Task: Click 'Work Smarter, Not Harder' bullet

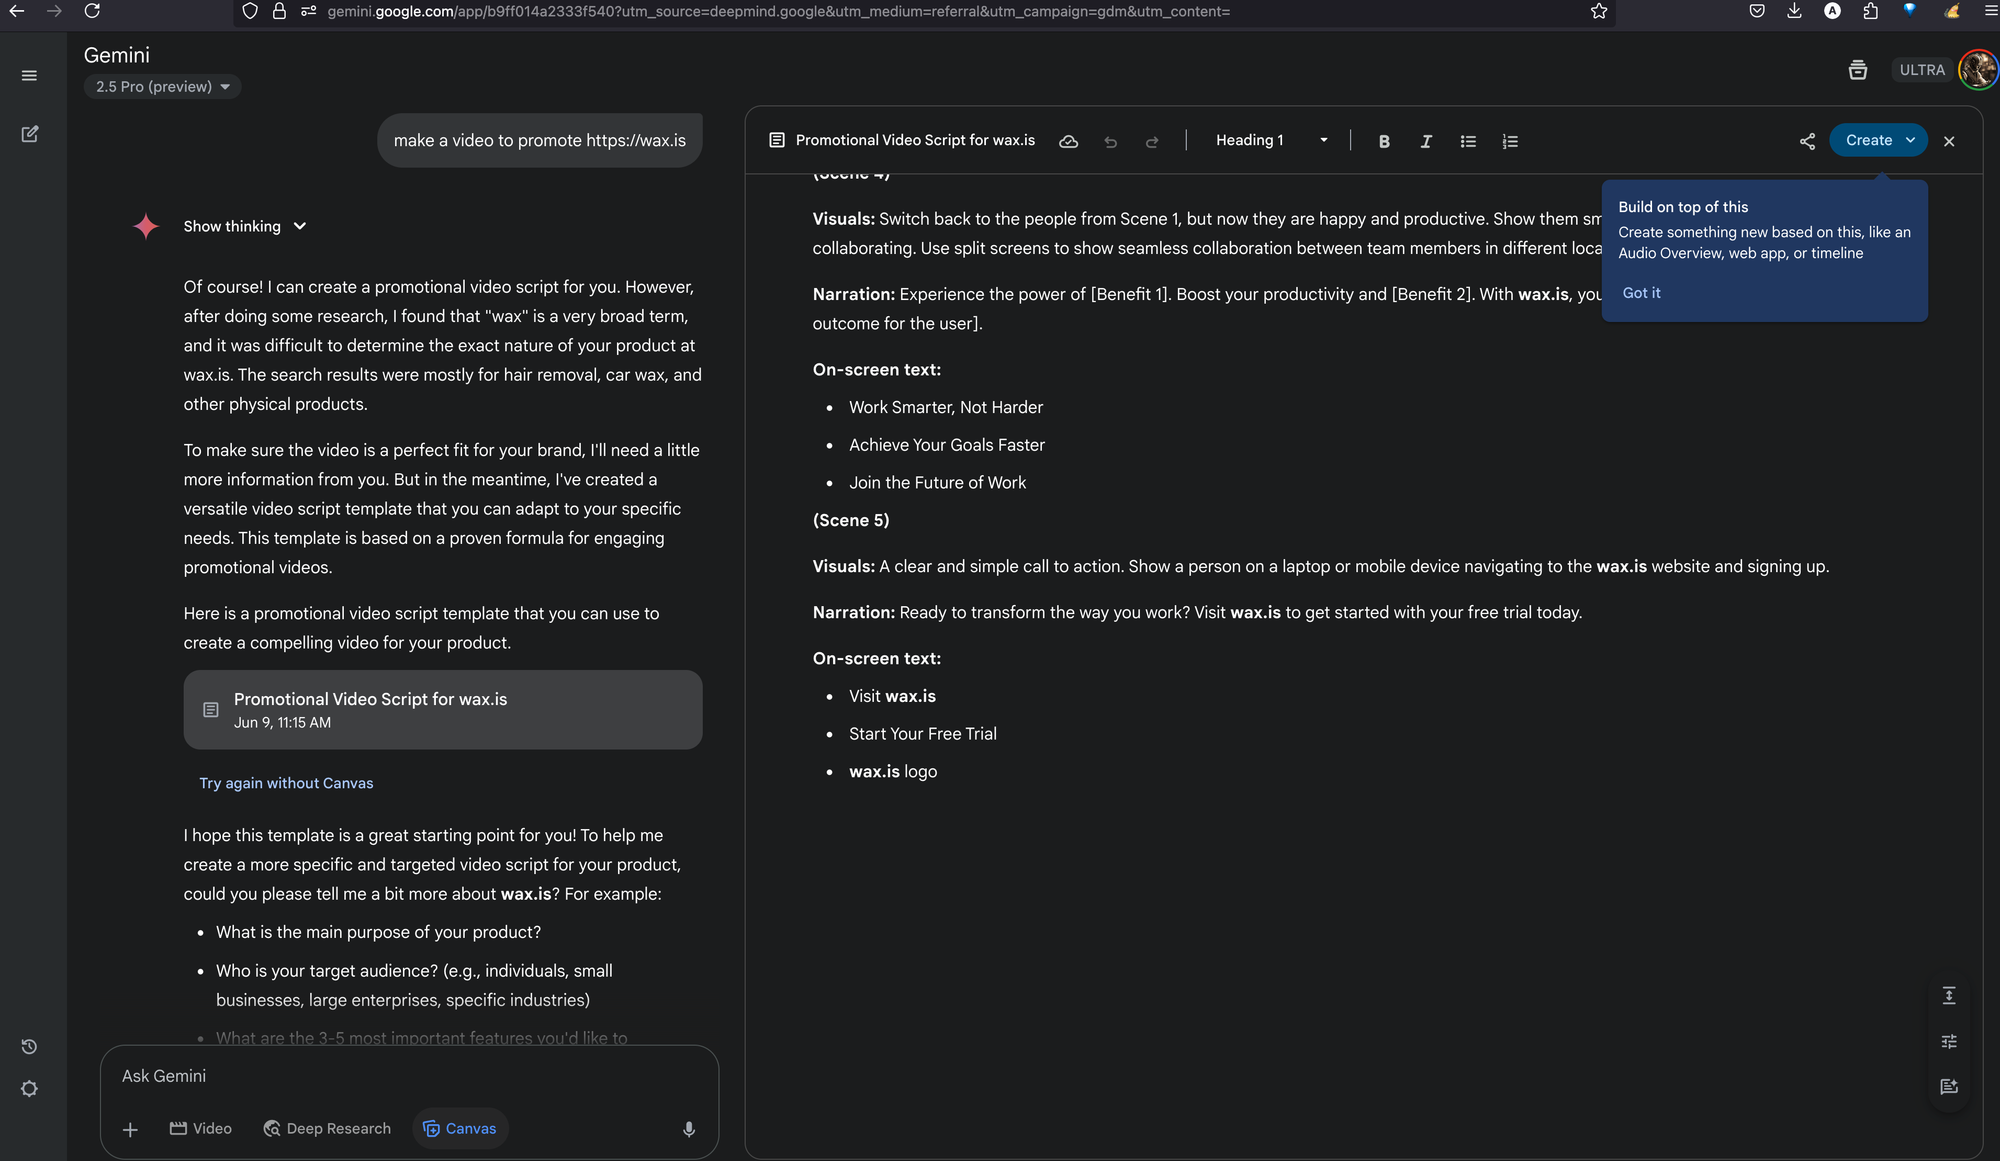Action: tap(946, 407)
